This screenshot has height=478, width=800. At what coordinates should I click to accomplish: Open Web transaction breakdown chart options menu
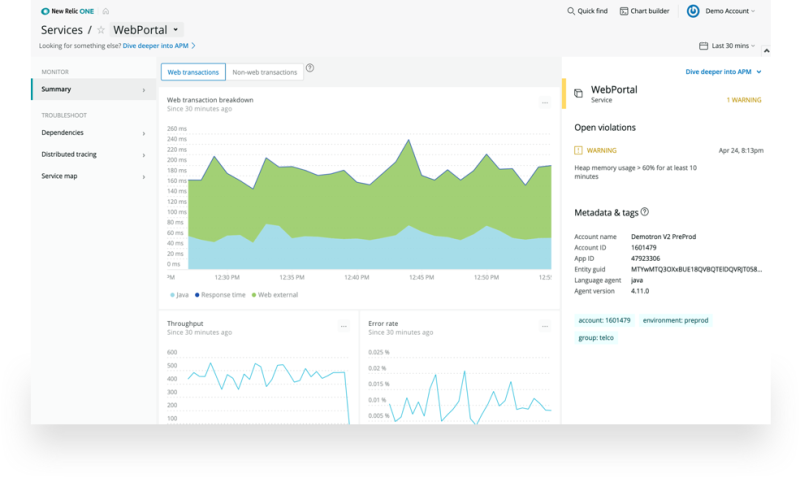pos(545,103)
